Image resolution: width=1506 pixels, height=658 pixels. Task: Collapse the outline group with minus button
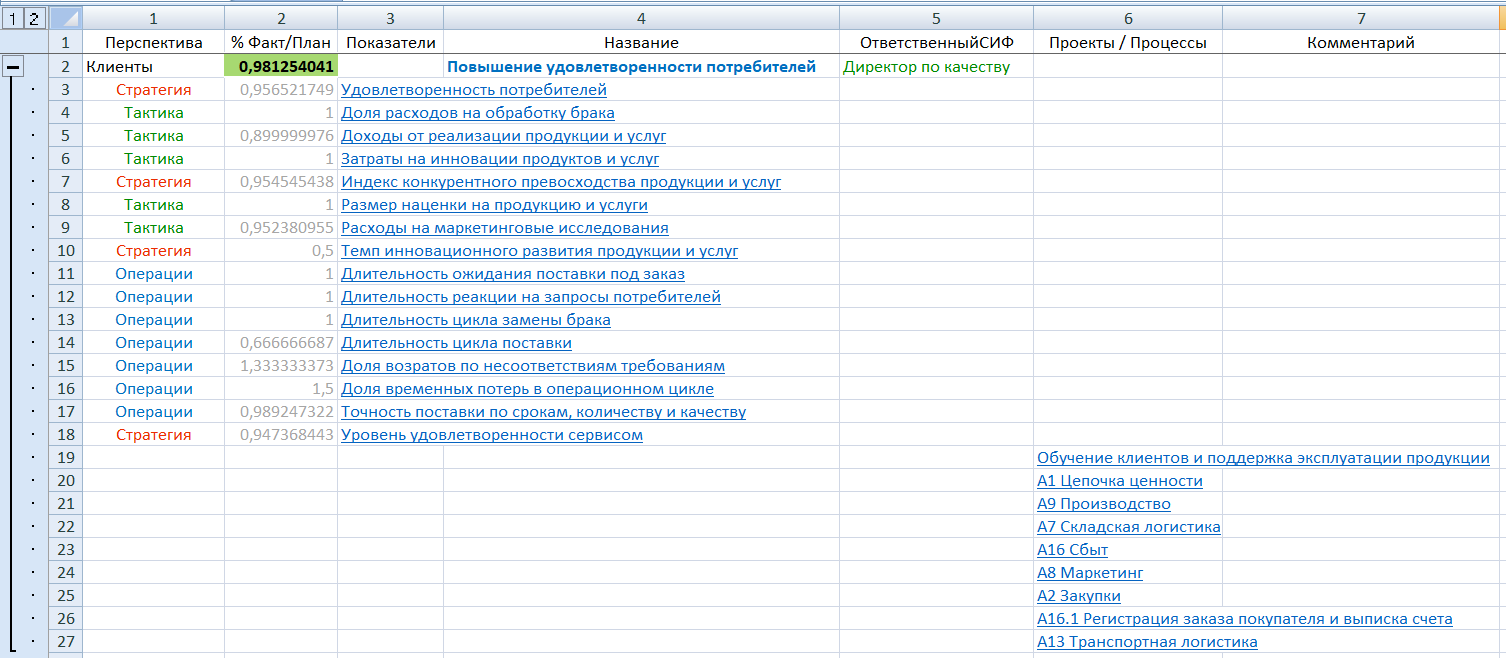click(x=13, y=67)
